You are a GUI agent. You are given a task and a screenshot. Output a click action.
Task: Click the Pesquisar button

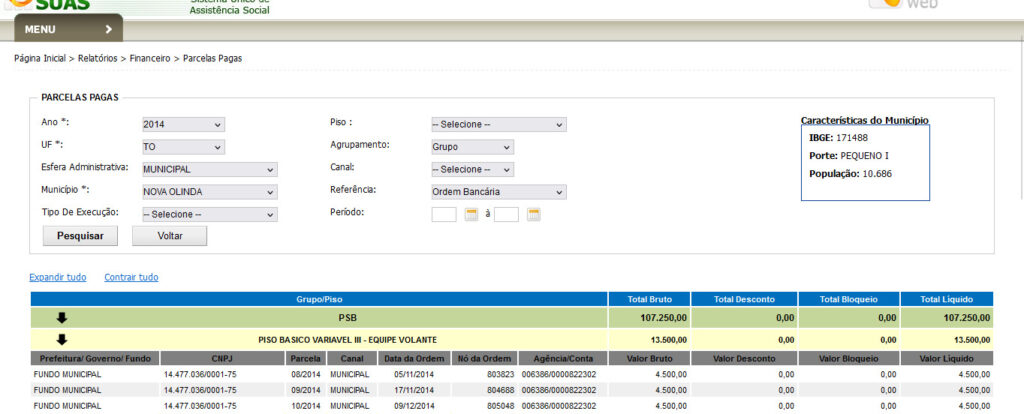80,236
